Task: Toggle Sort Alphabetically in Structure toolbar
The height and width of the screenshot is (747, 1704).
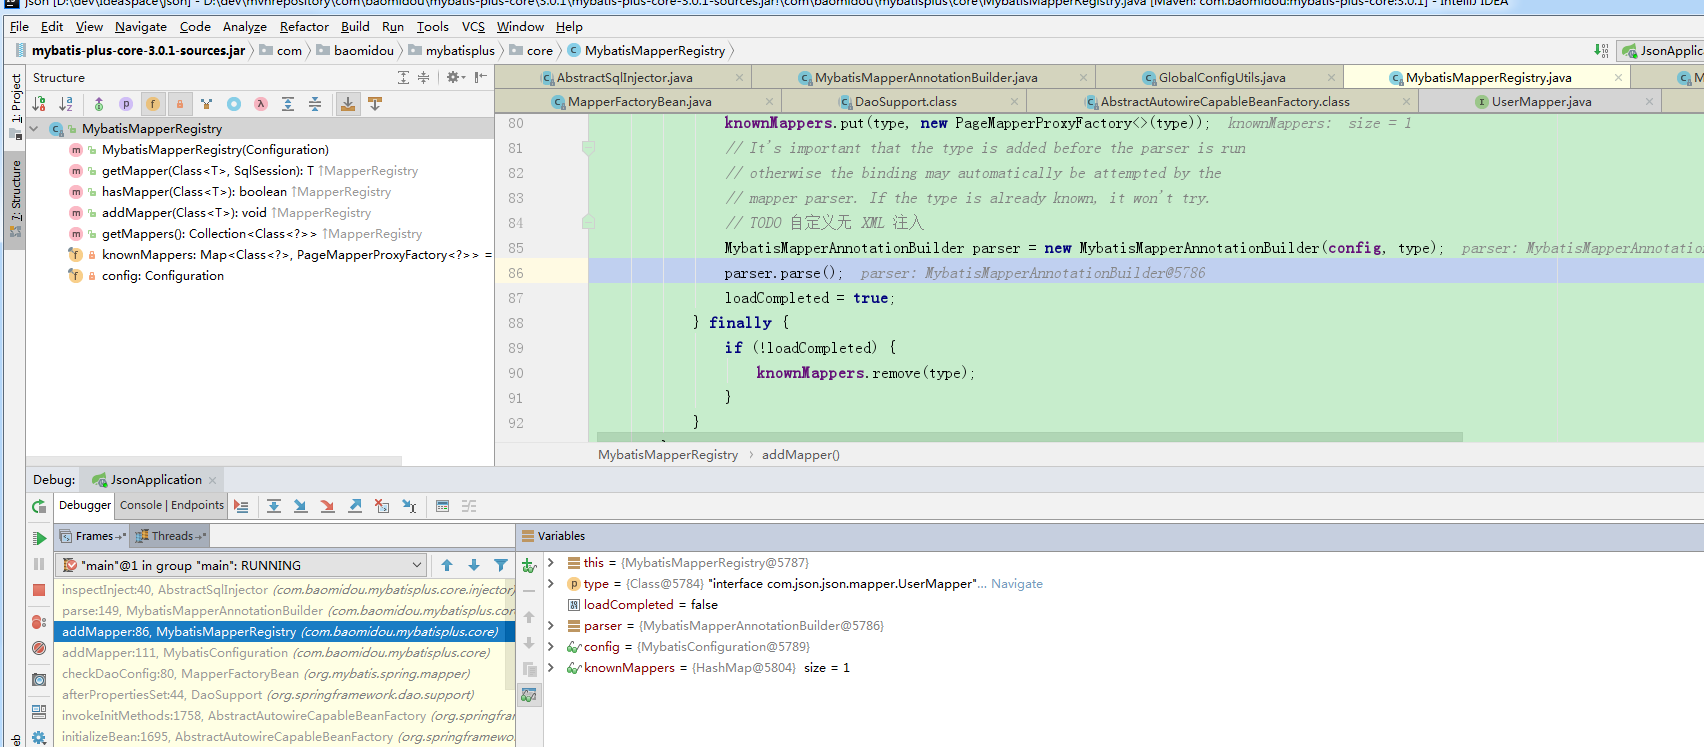Action: tap(66, 104)
